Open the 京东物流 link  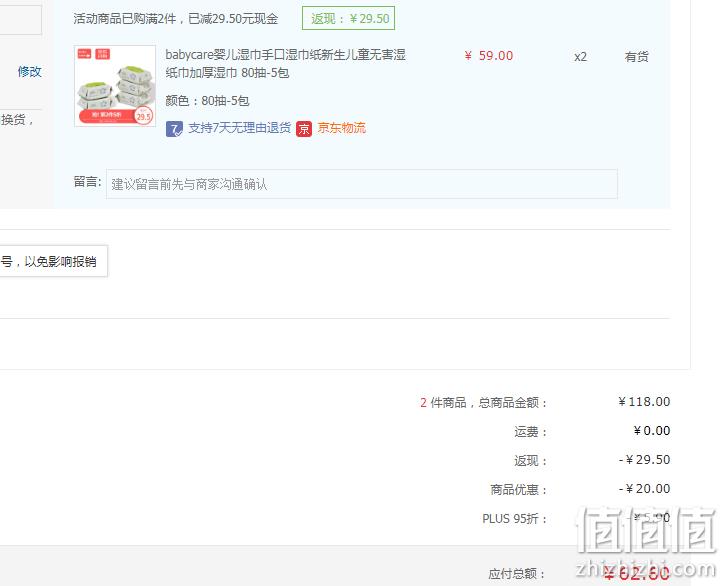point(342,128)
